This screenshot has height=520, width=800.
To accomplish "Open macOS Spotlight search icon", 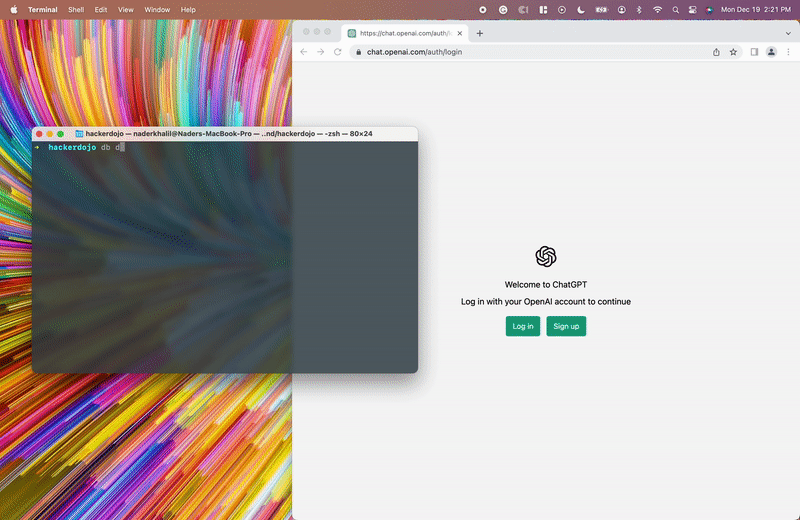I will (675, 9).
